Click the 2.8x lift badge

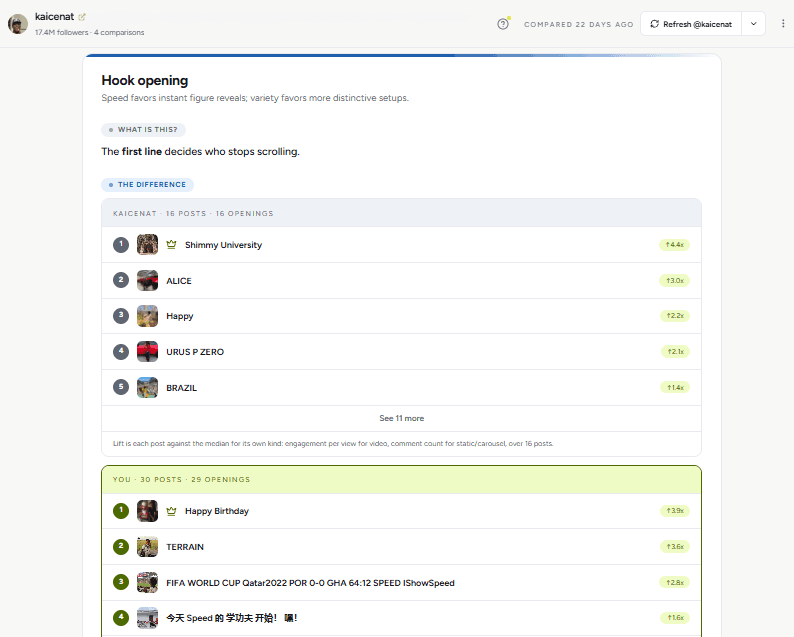[x=674, y=582]
